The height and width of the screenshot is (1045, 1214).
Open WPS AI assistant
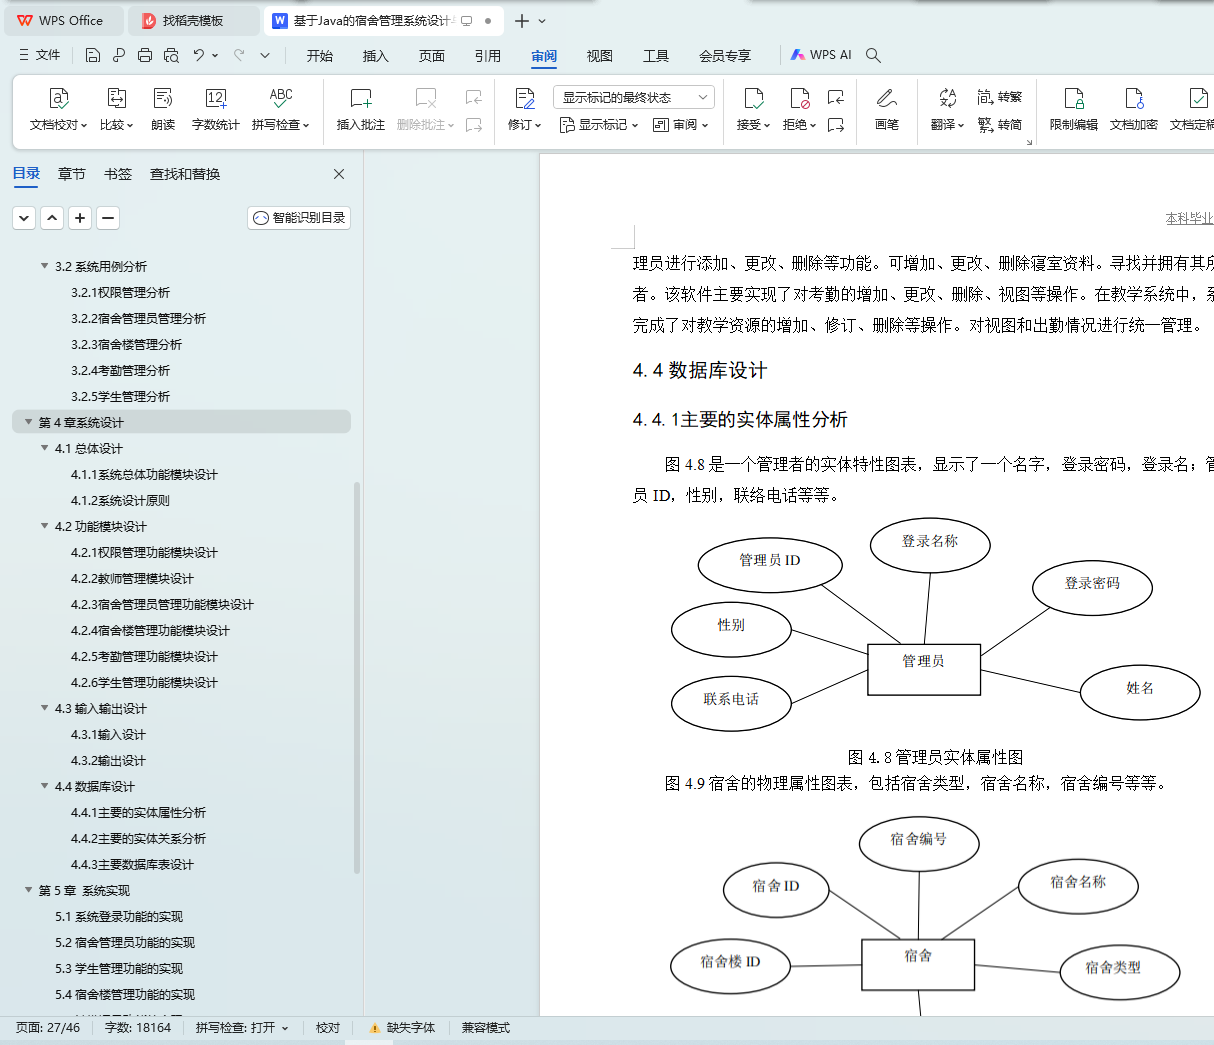pyautogui.click(x=821, y=55)
